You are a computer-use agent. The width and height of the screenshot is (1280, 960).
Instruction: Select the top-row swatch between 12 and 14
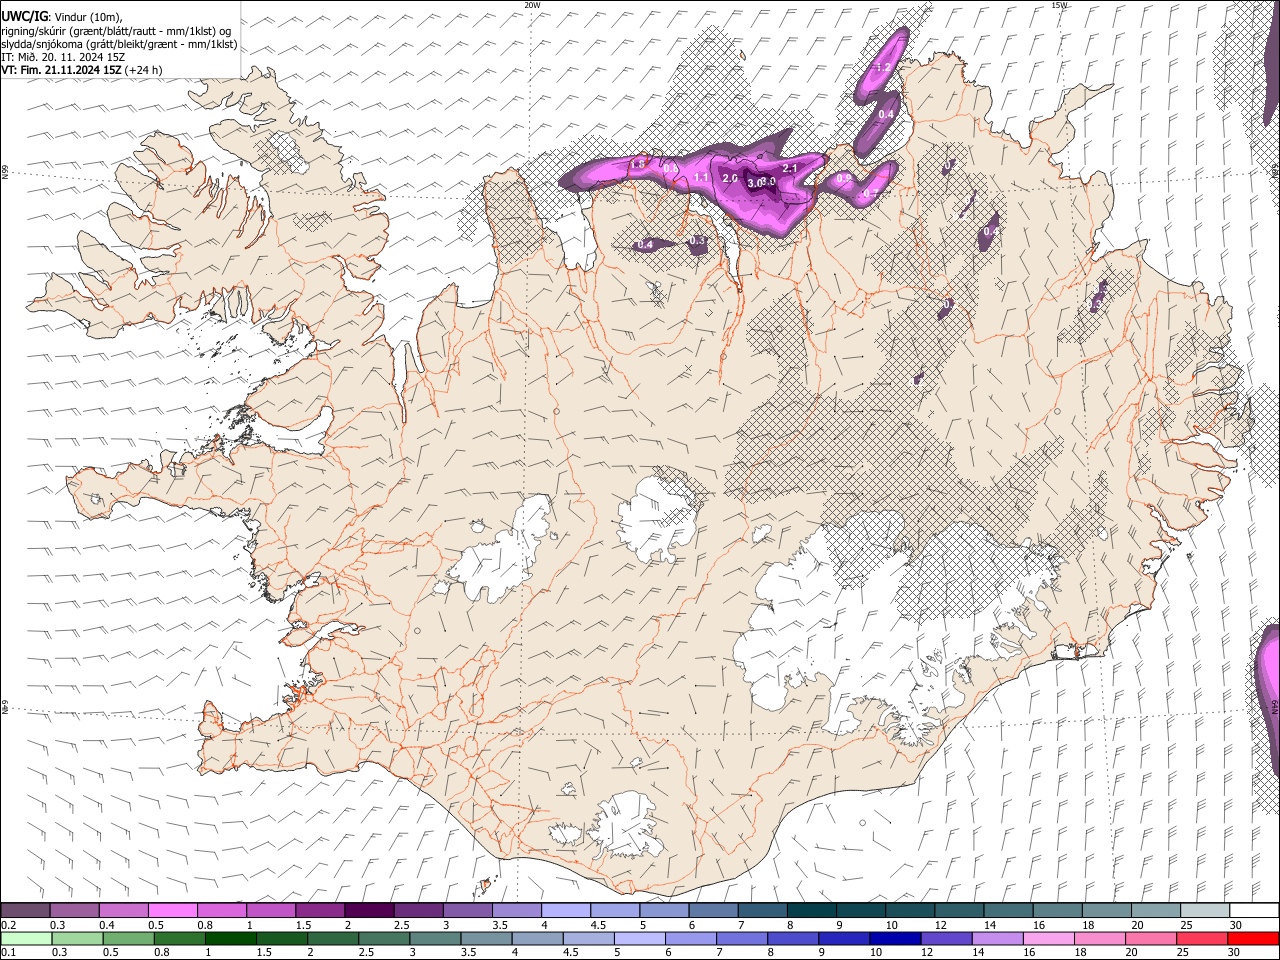tap(959, 910)
